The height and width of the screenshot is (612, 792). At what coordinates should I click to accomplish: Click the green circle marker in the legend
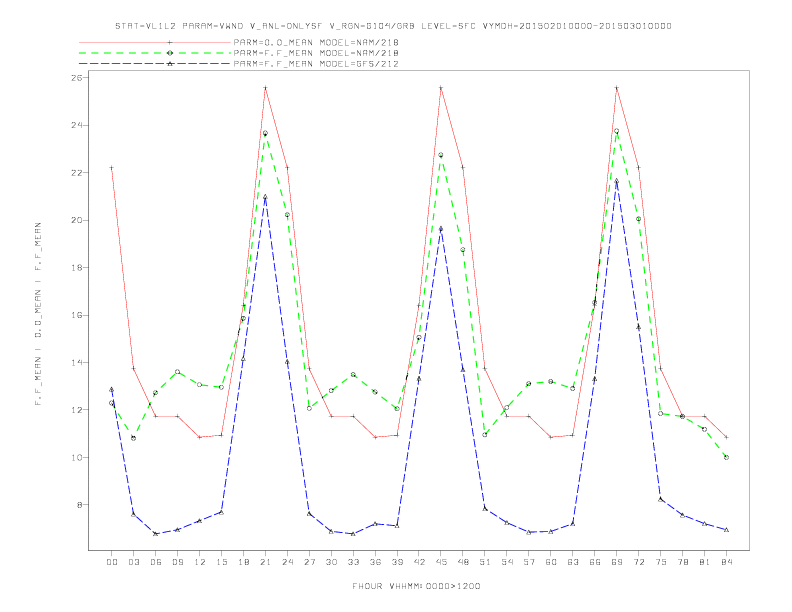click(170, 53)
